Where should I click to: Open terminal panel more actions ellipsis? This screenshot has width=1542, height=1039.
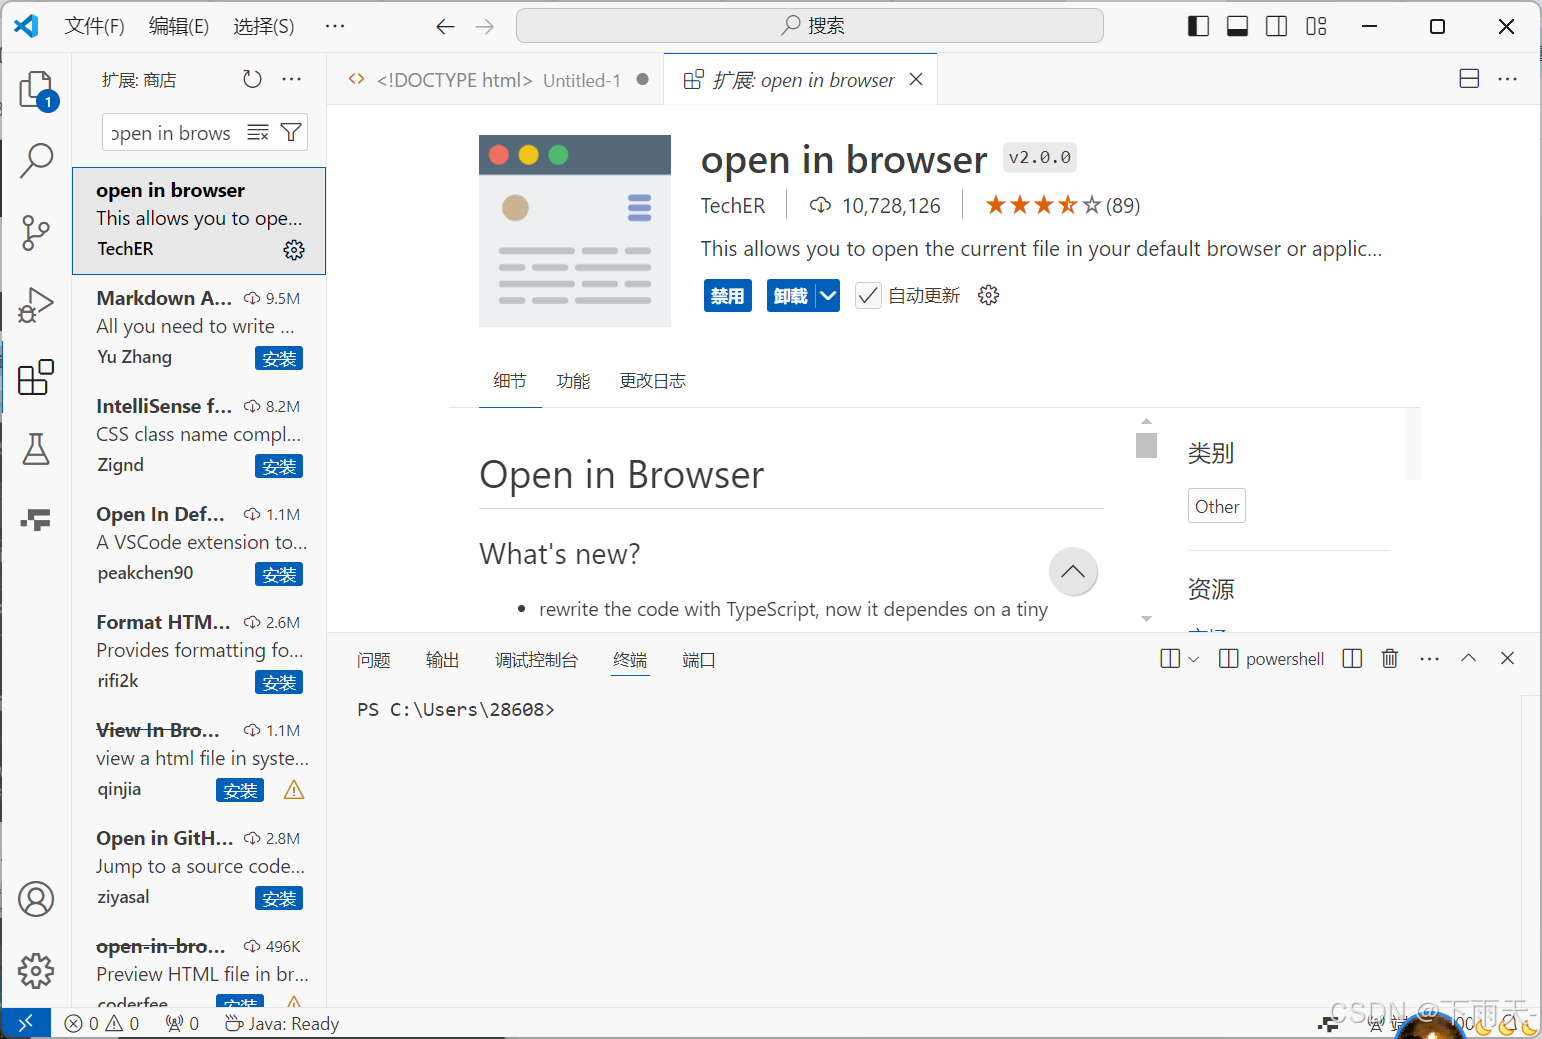tap(1430, 658)
